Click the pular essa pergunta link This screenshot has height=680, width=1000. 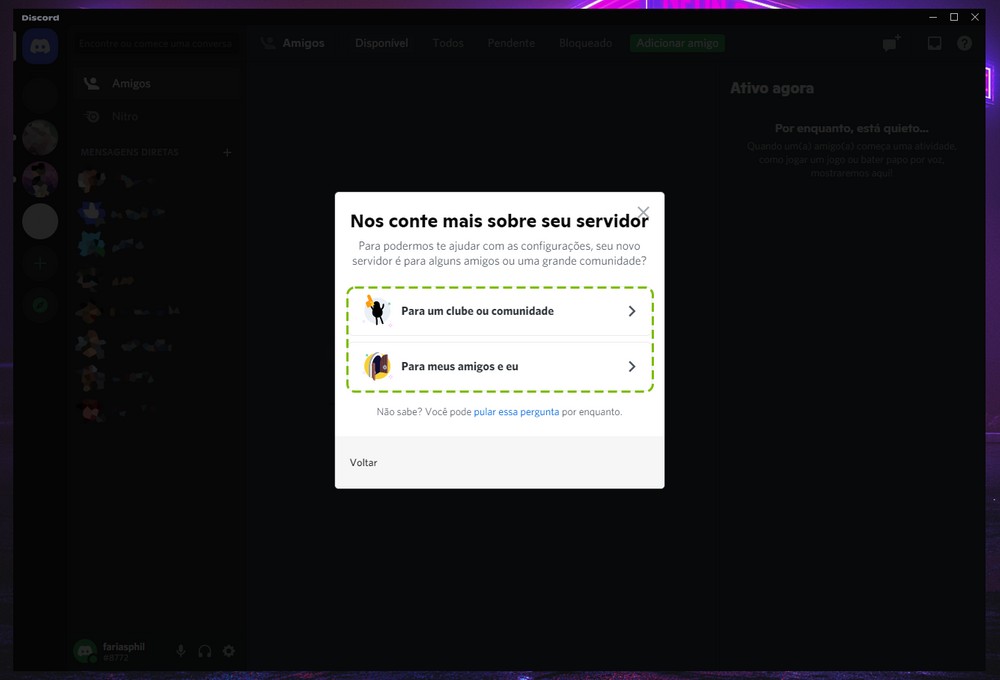[516, 412]
